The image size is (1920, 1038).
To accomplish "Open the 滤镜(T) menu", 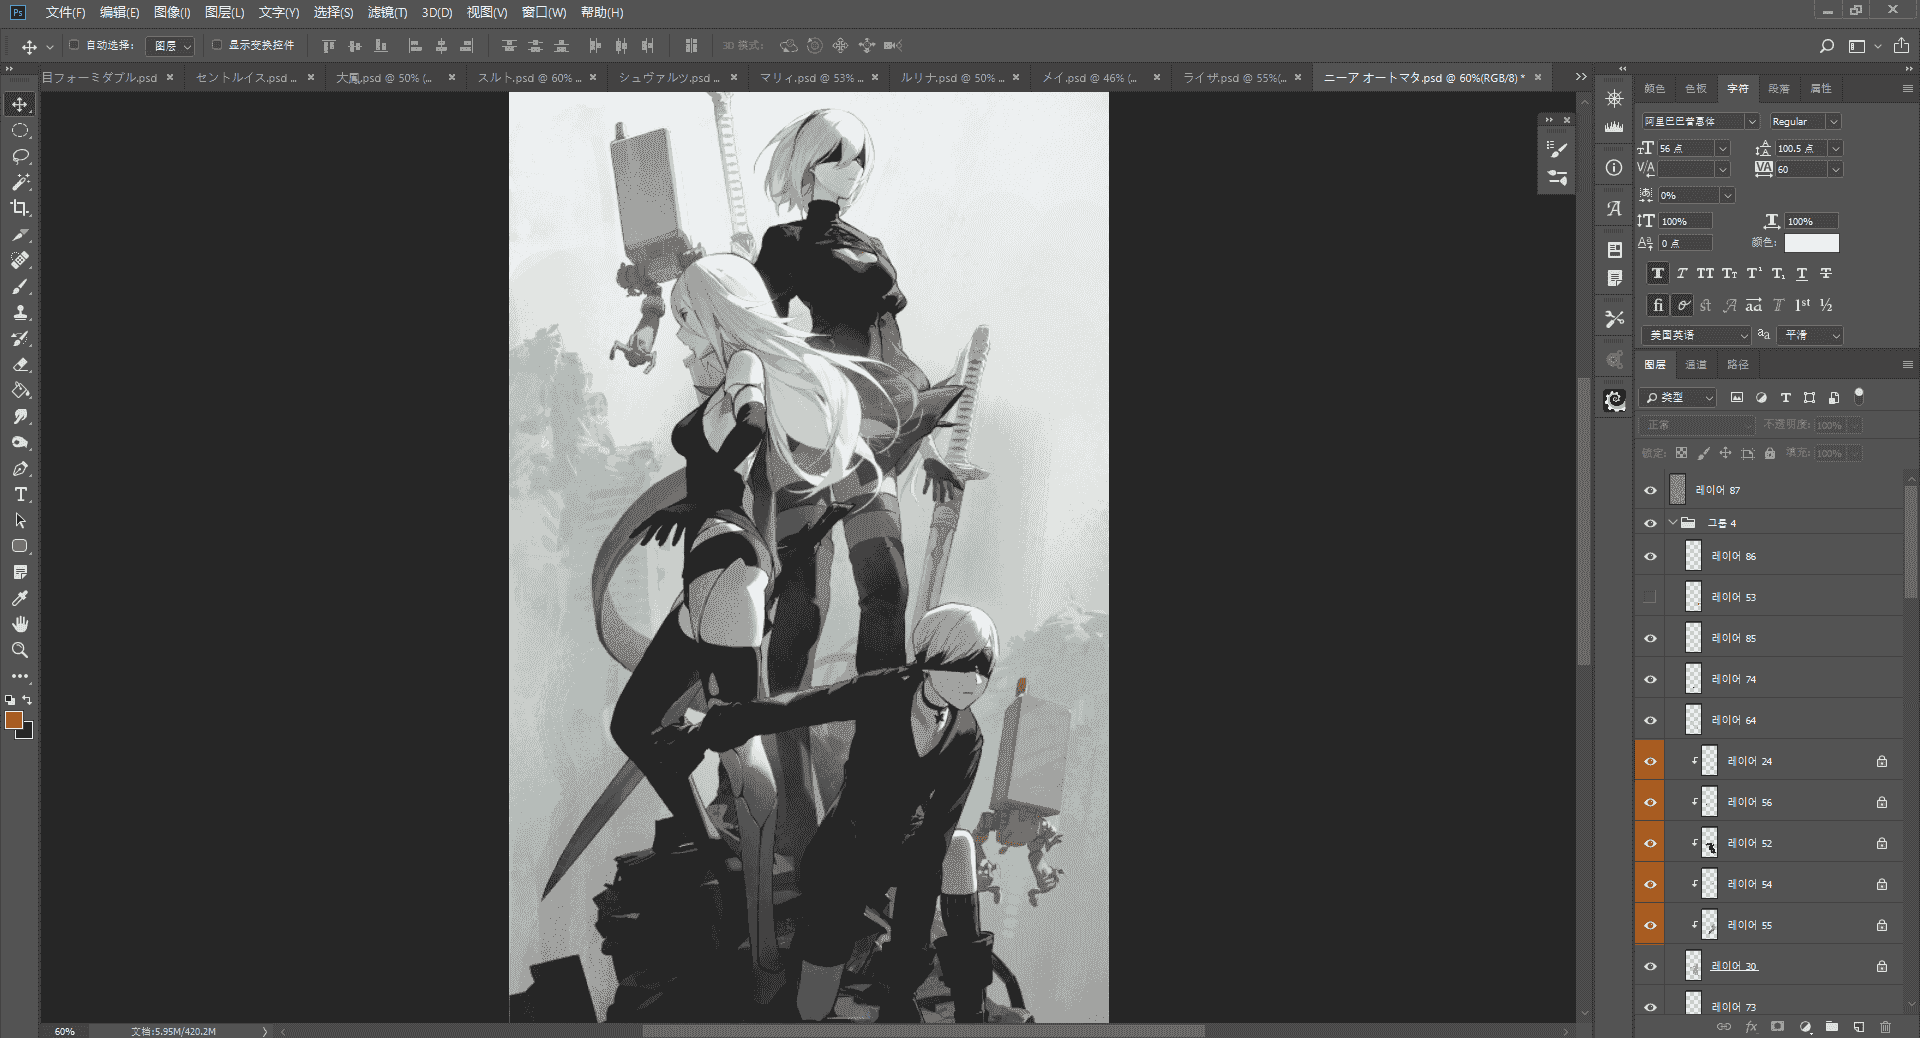I will (387, 13).
